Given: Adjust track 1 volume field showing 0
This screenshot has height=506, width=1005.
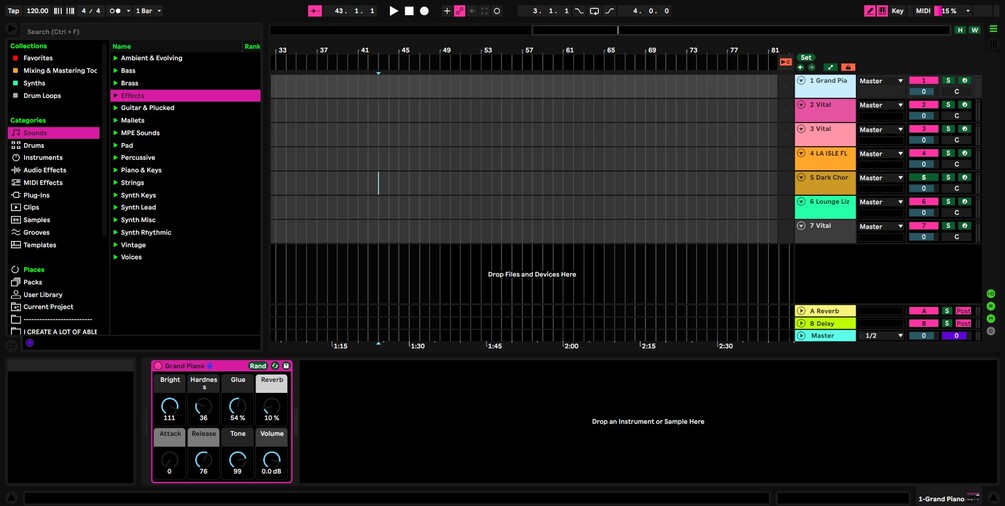Looking at the screenshot, I should coord(923,92).
